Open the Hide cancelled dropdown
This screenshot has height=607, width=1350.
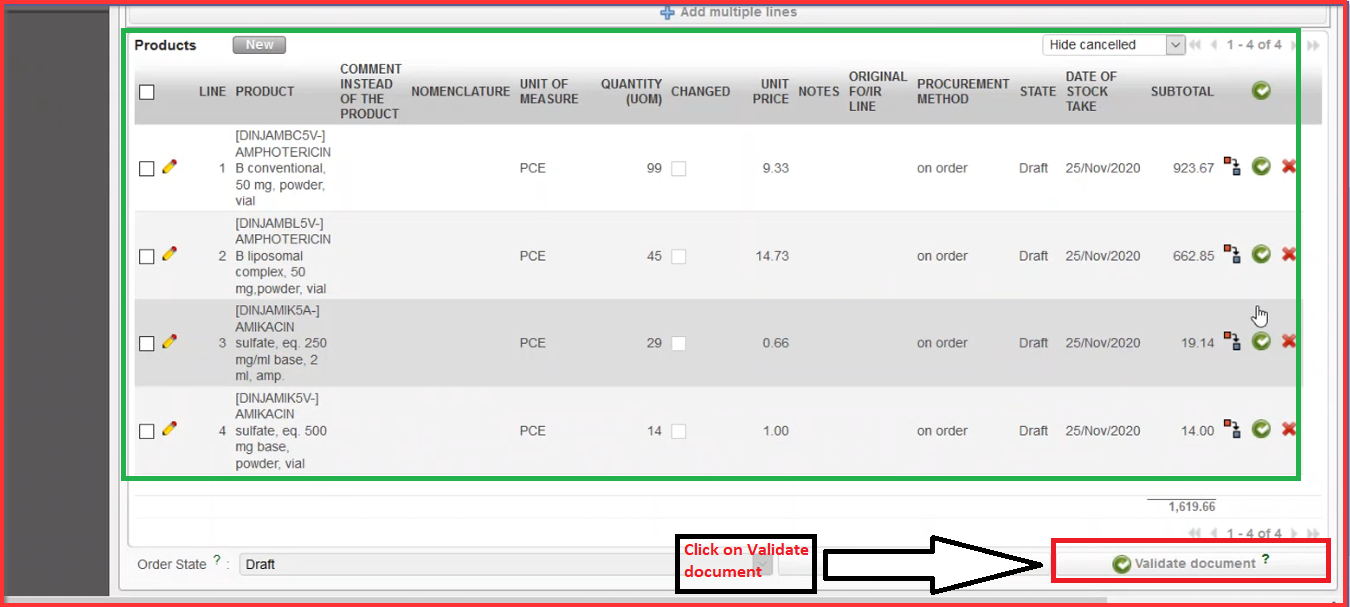[1113, 45]
